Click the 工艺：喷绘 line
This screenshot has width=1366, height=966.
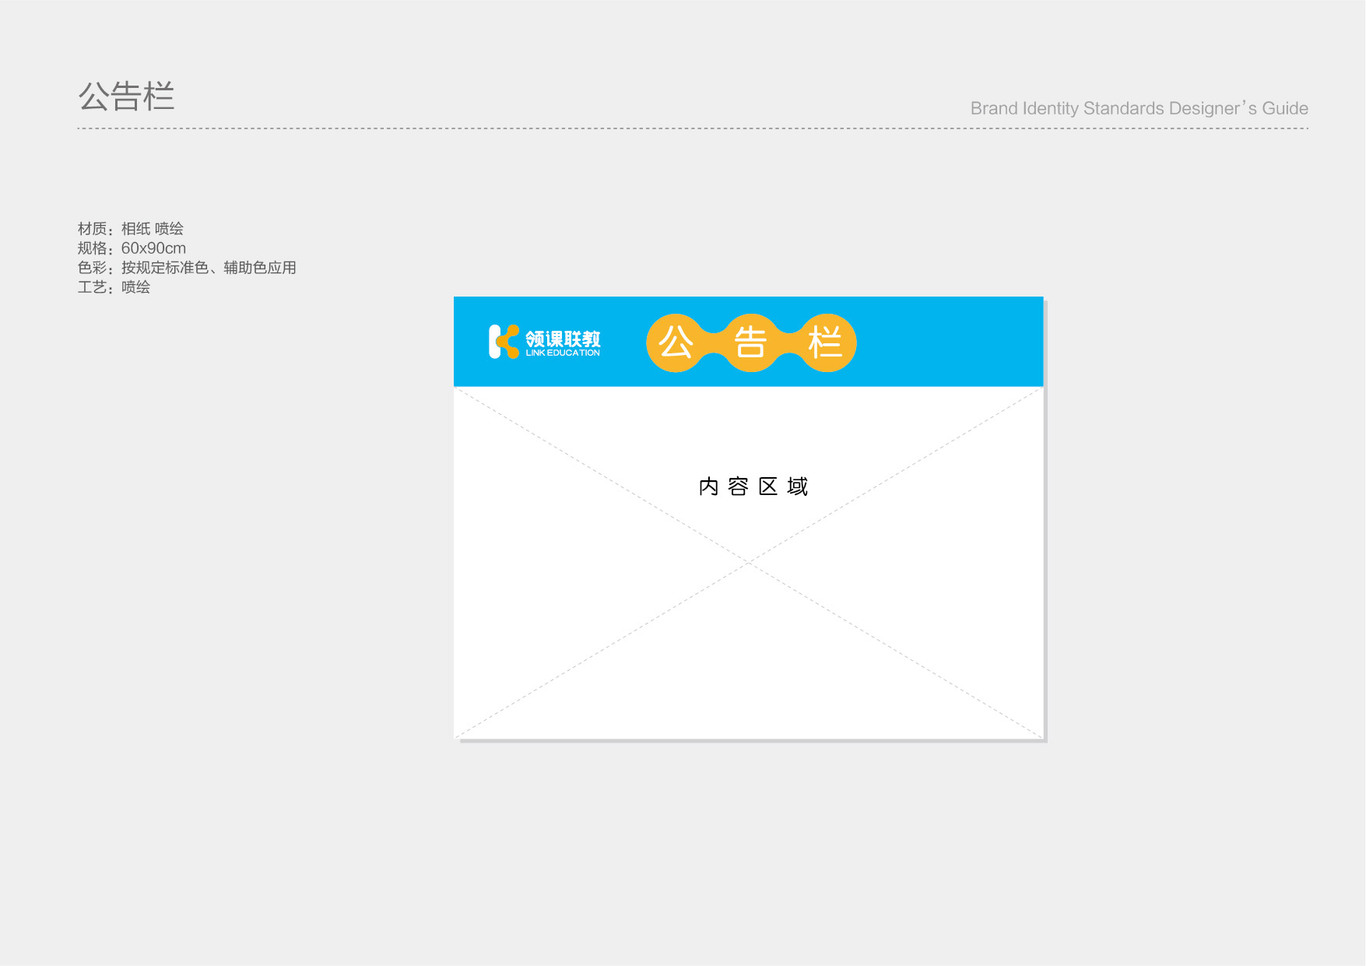click(x=114, y=287)
